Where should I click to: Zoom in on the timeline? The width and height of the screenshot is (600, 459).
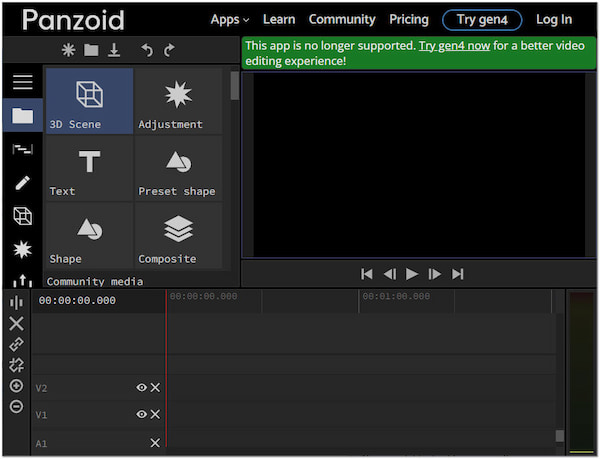click(x=16, y=386)
